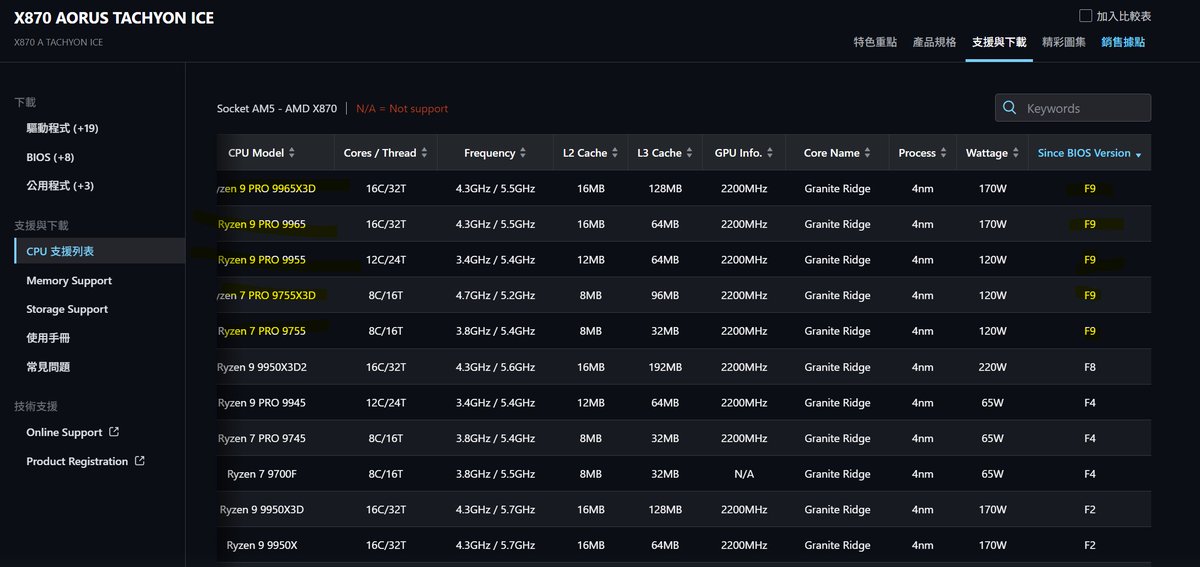The image size is (1200, 567).
Task: Click X870 AORUS TACHYON ICE title
Action: pyautogui.click(x=114, y=18)
